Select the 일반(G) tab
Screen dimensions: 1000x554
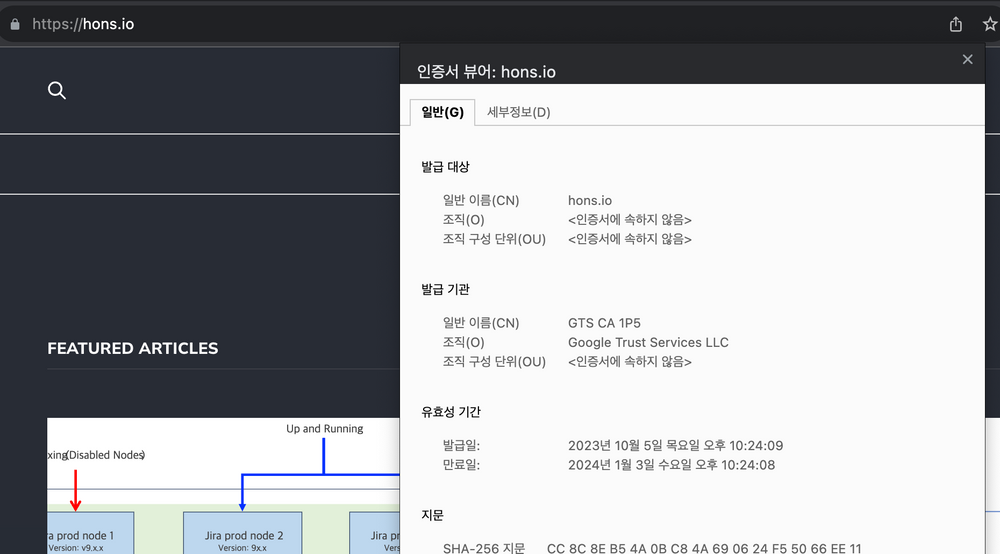tap(443, 112)
